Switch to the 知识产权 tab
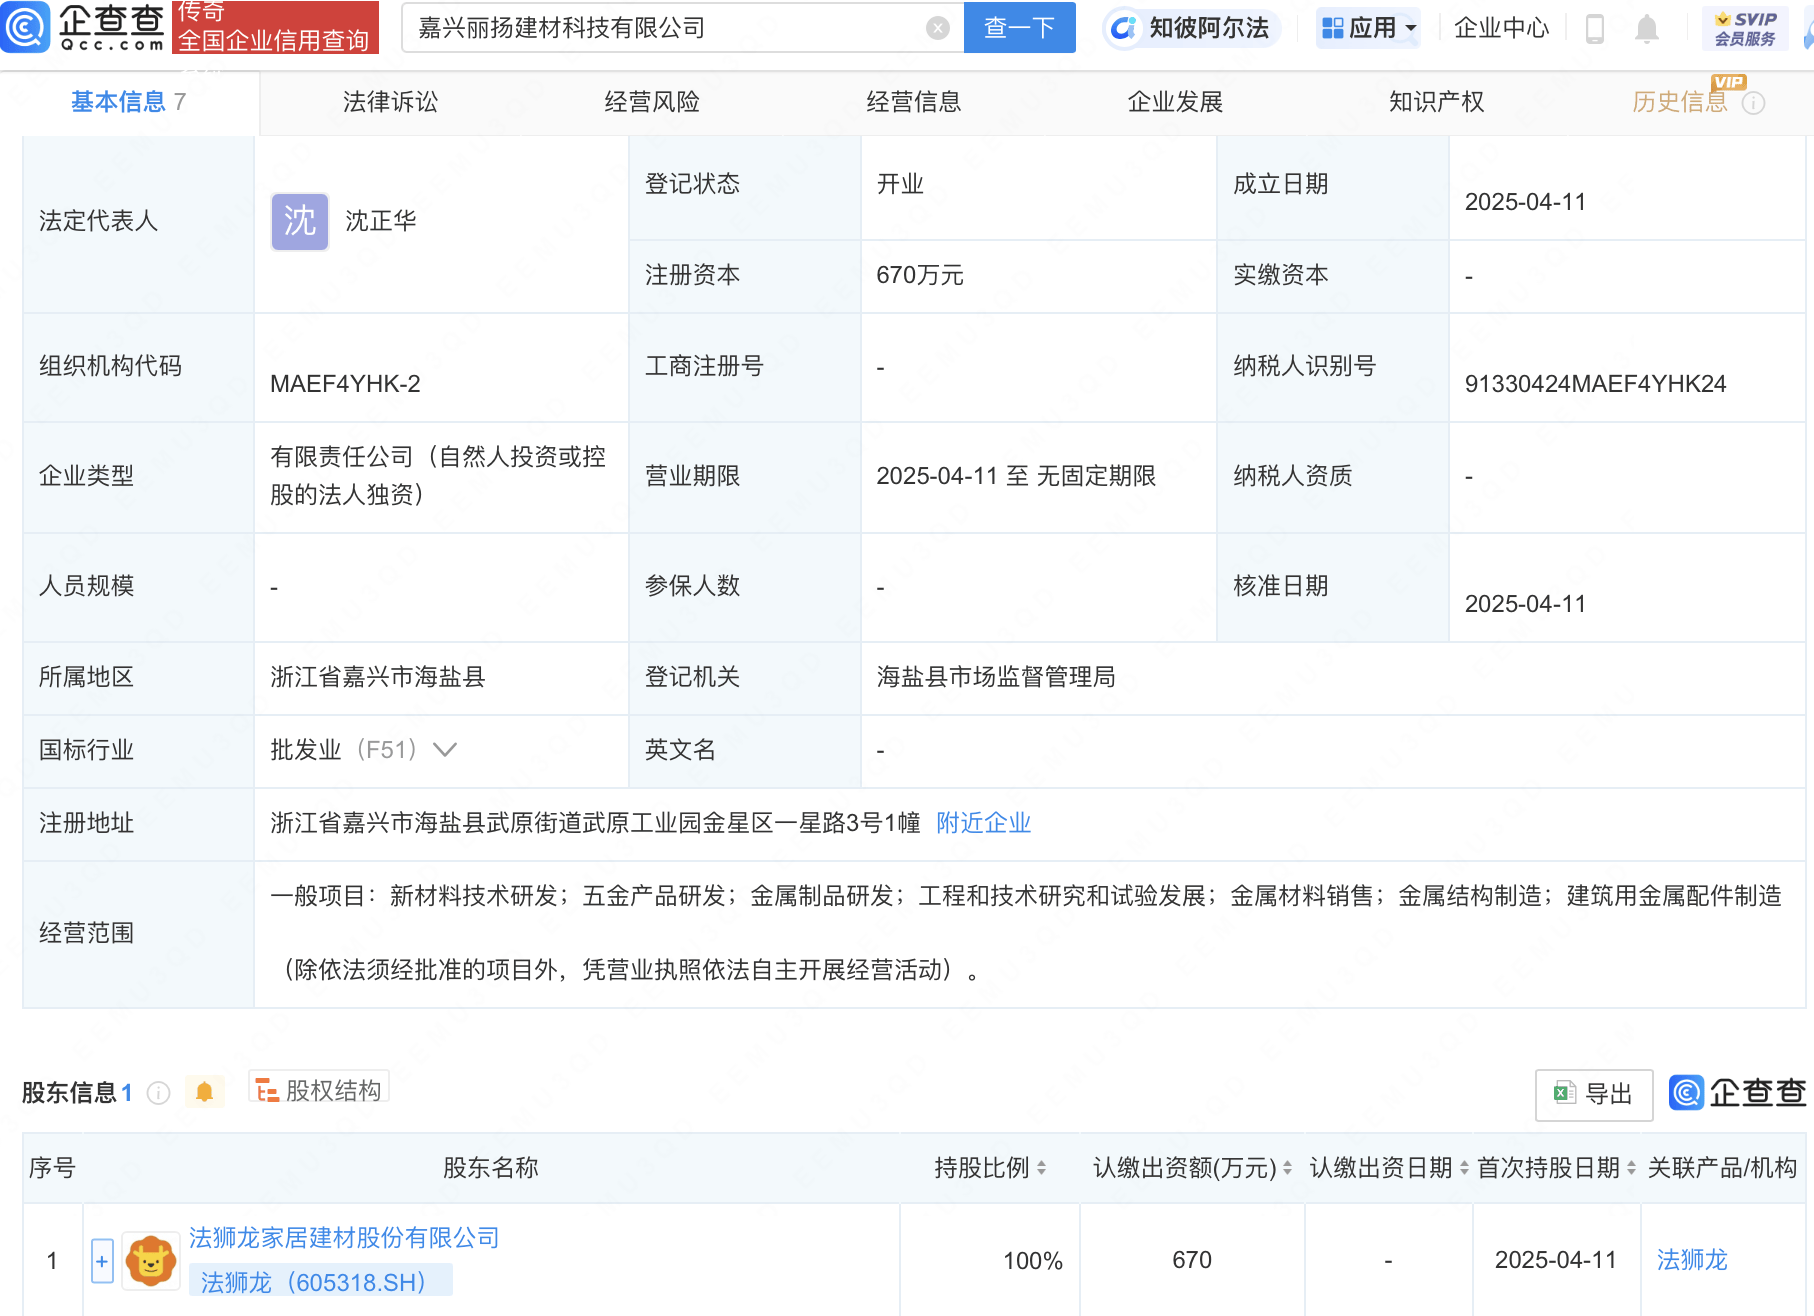The width and height of the screenshot is (1814, 1316). click(1436, 102)
